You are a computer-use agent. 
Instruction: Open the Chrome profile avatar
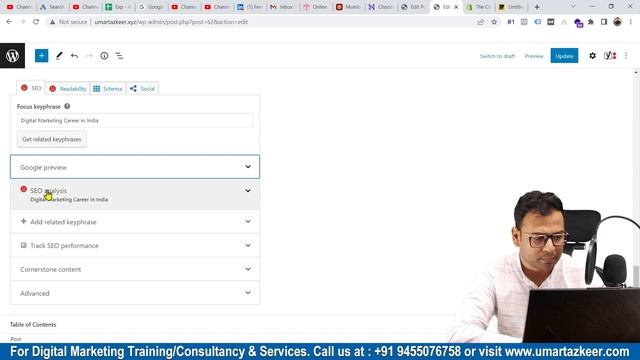tap(617, 22)
